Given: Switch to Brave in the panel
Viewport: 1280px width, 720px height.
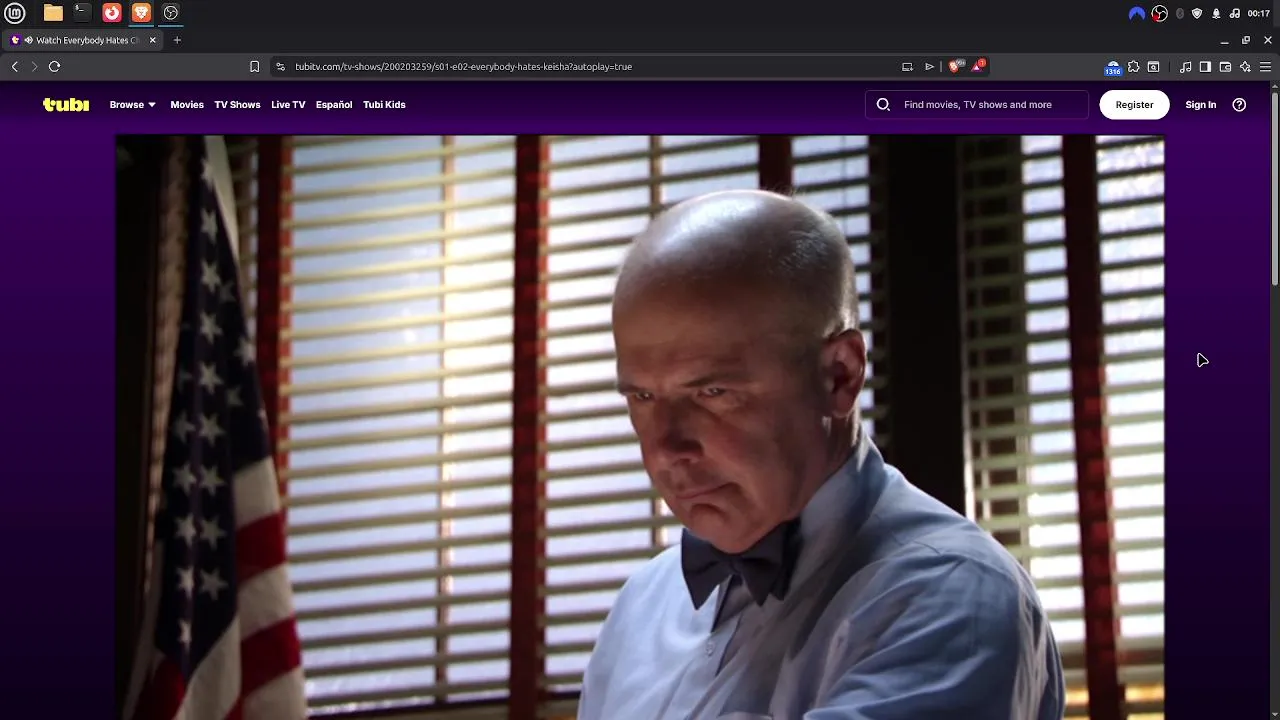Looking at the screenshot, I should tap(141, 13).
